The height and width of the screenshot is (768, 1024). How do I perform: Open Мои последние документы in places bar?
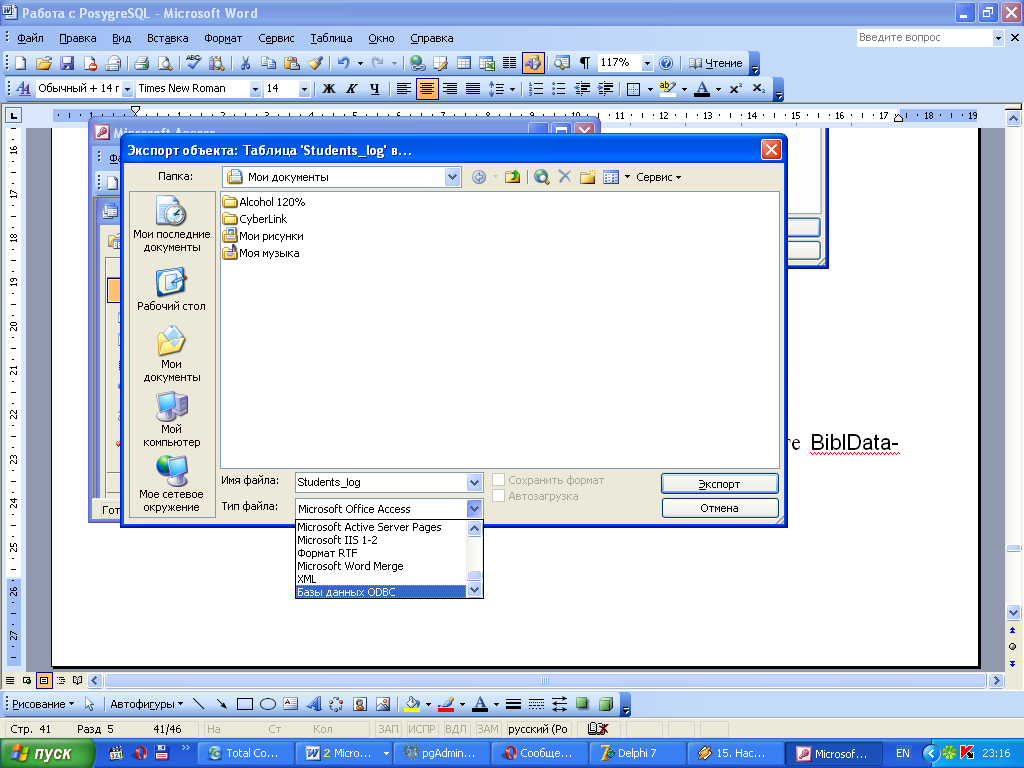pyautogui.click(x=172, y=224)
